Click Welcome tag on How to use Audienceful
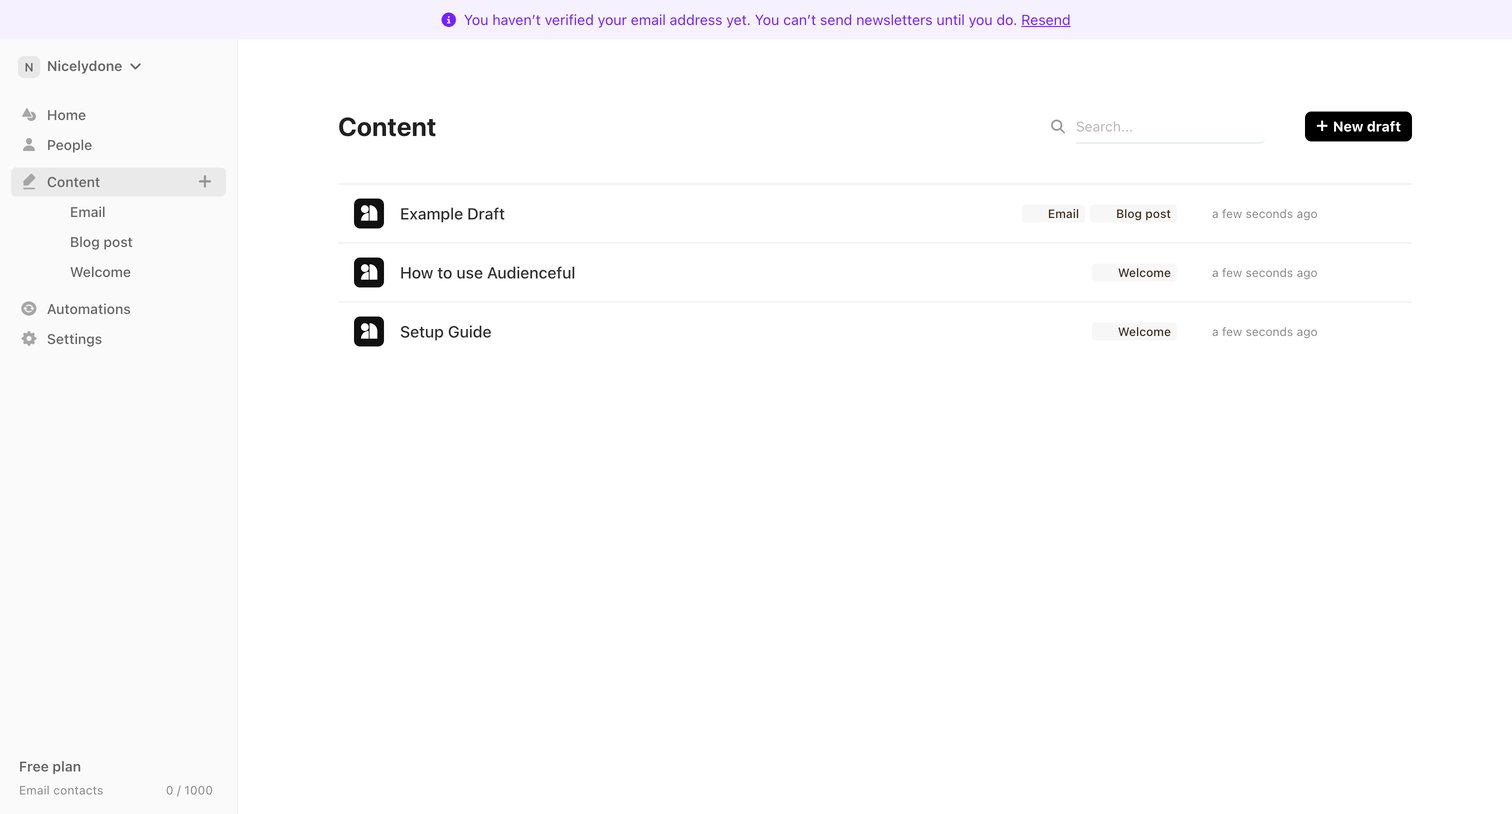The image size is (1512, 814). (1134, 273)
